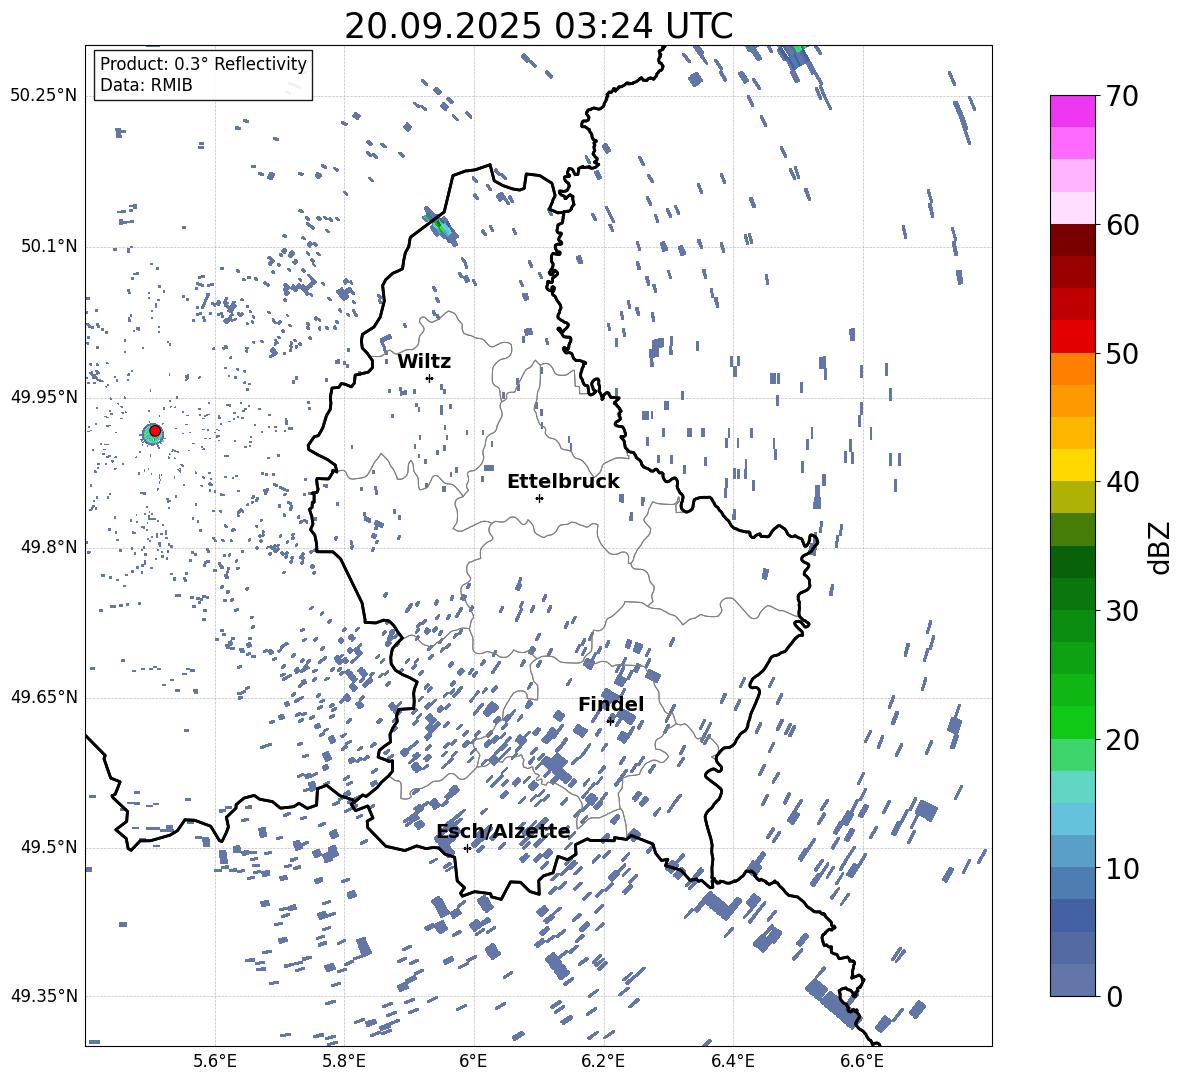Click the yellow swatch just above 40 dBZ

tap(1072, 465)
